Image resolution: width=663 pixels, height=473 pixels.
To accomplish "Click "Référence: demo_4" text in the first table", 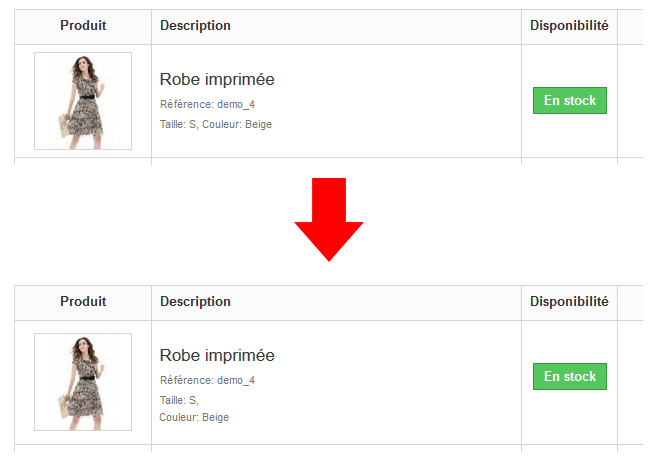I will click(207, 104).
